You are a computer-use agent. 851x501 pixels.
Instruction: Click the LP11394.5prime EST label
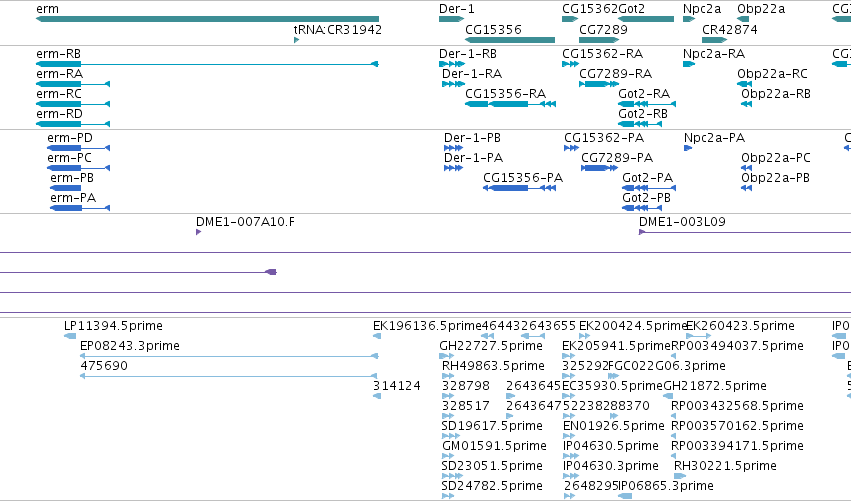[113, 326]
